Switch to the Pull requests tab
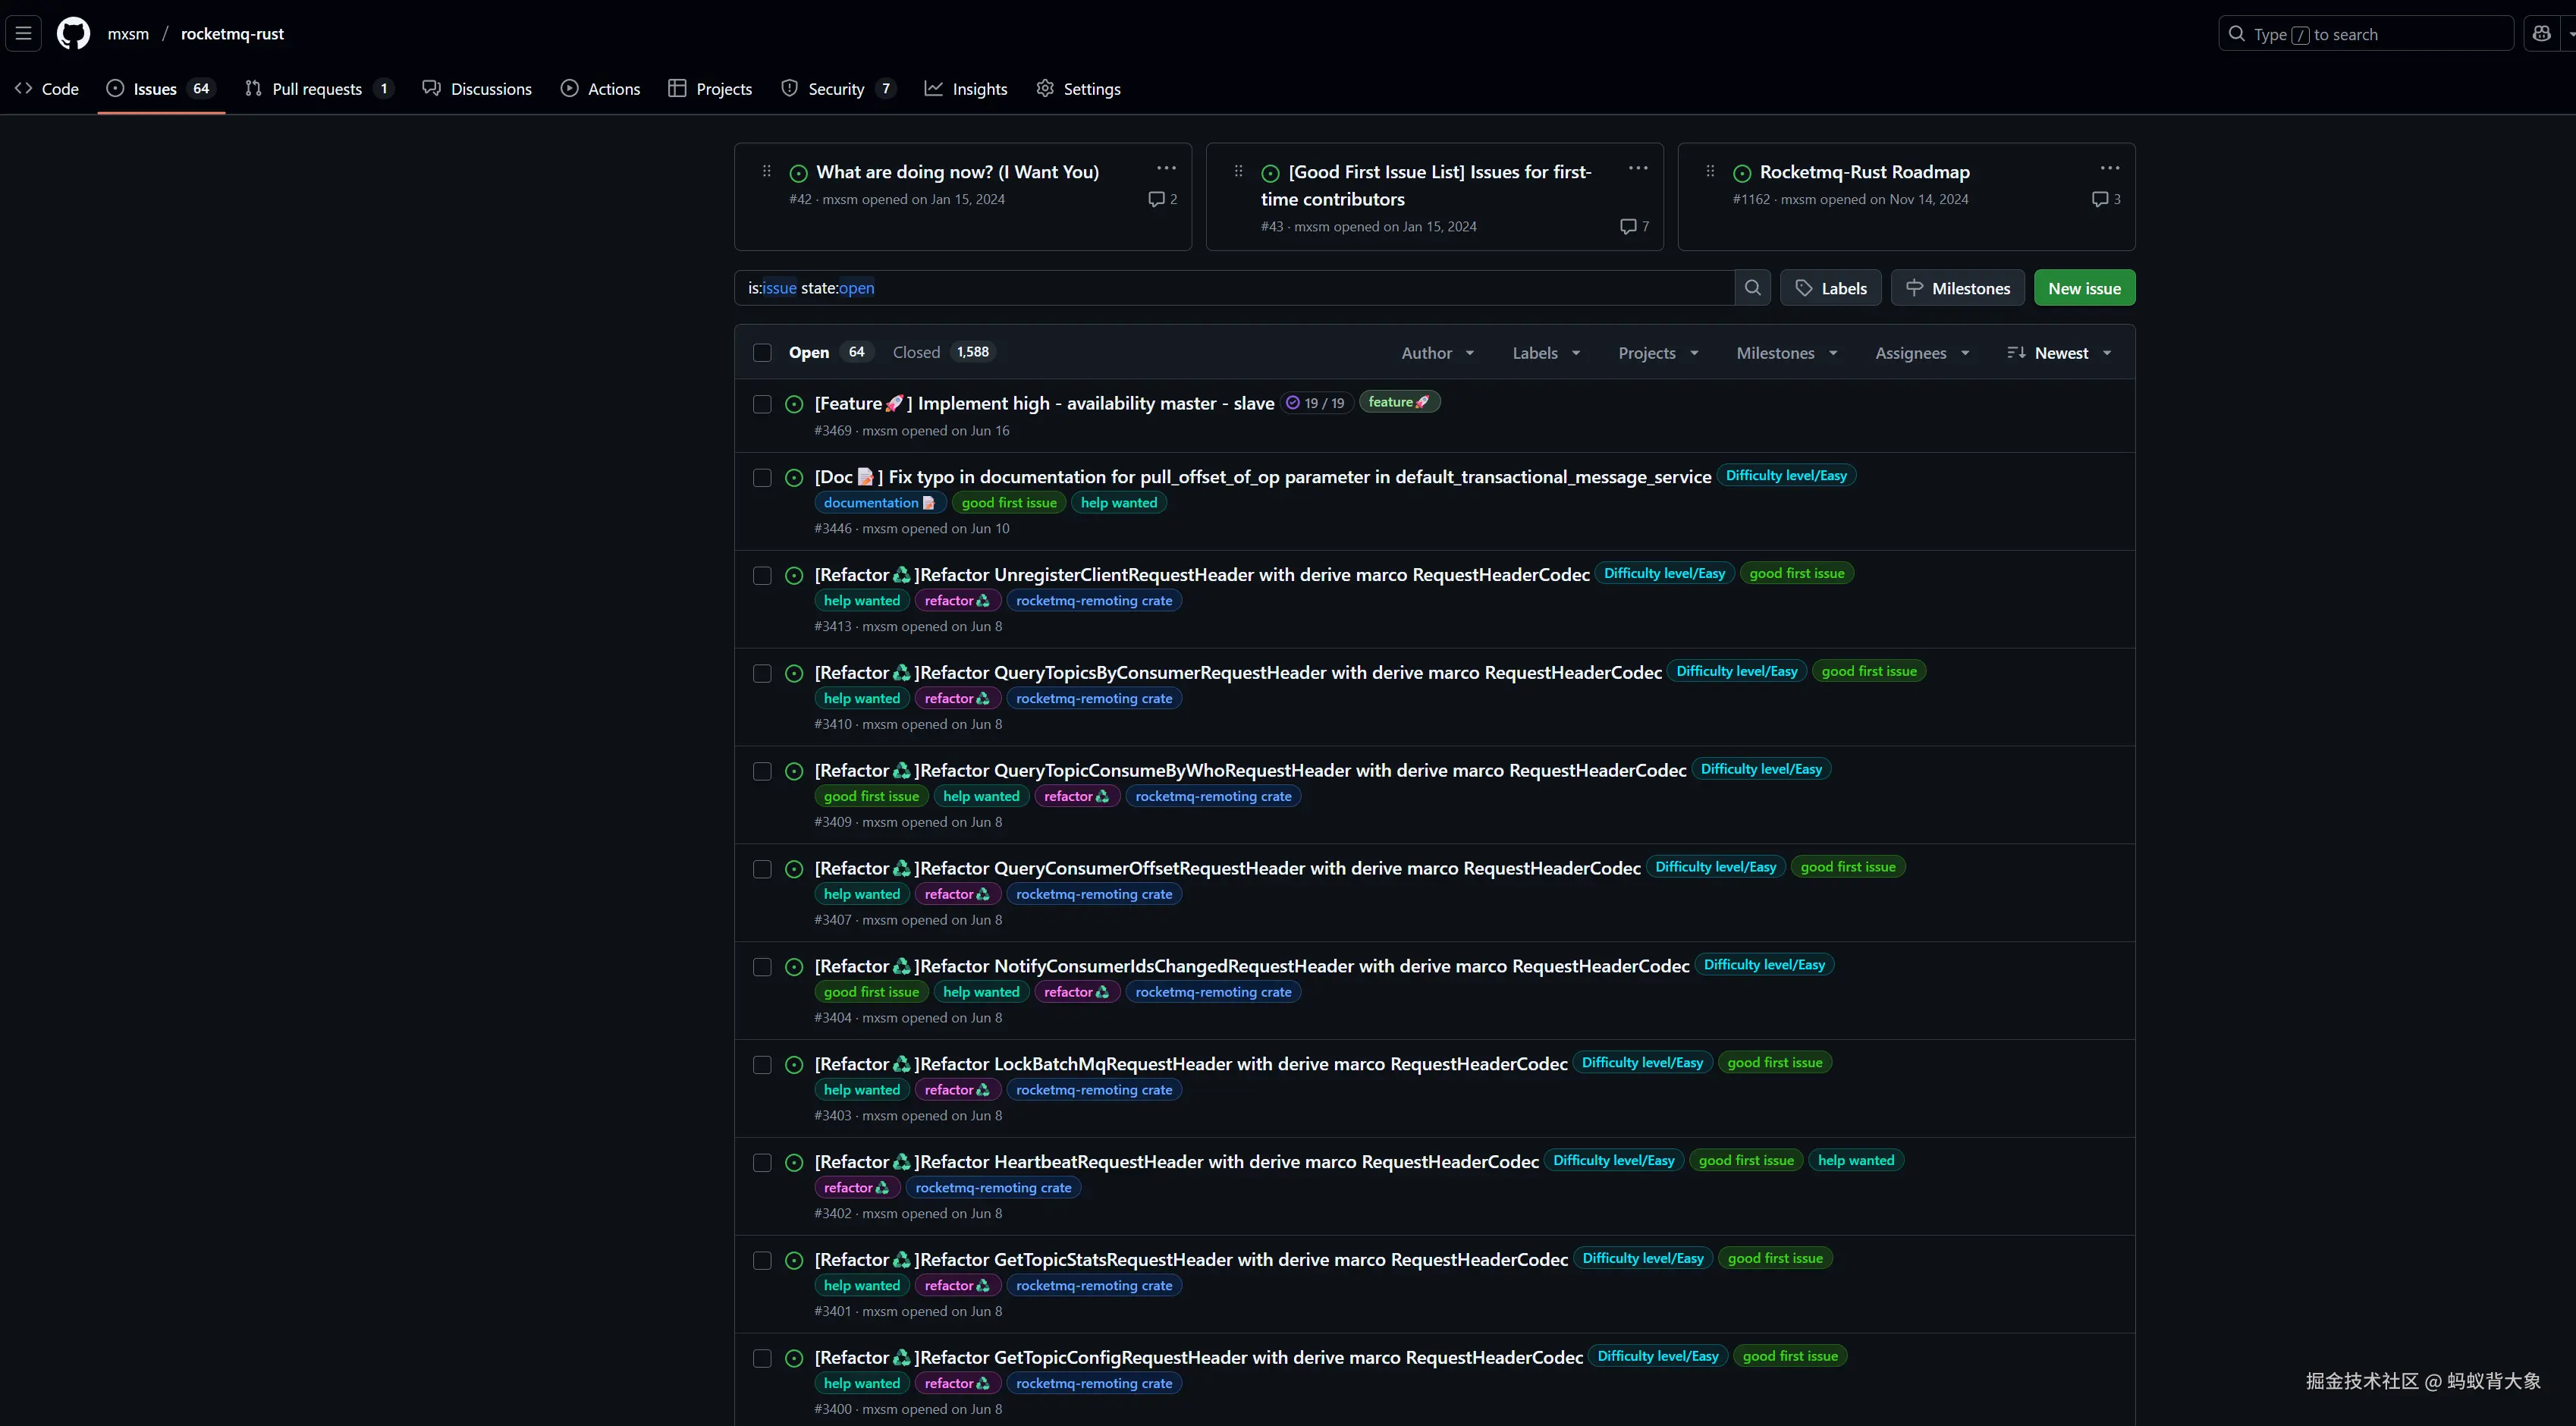2576x1426 pixels. [x=319, y=89]
